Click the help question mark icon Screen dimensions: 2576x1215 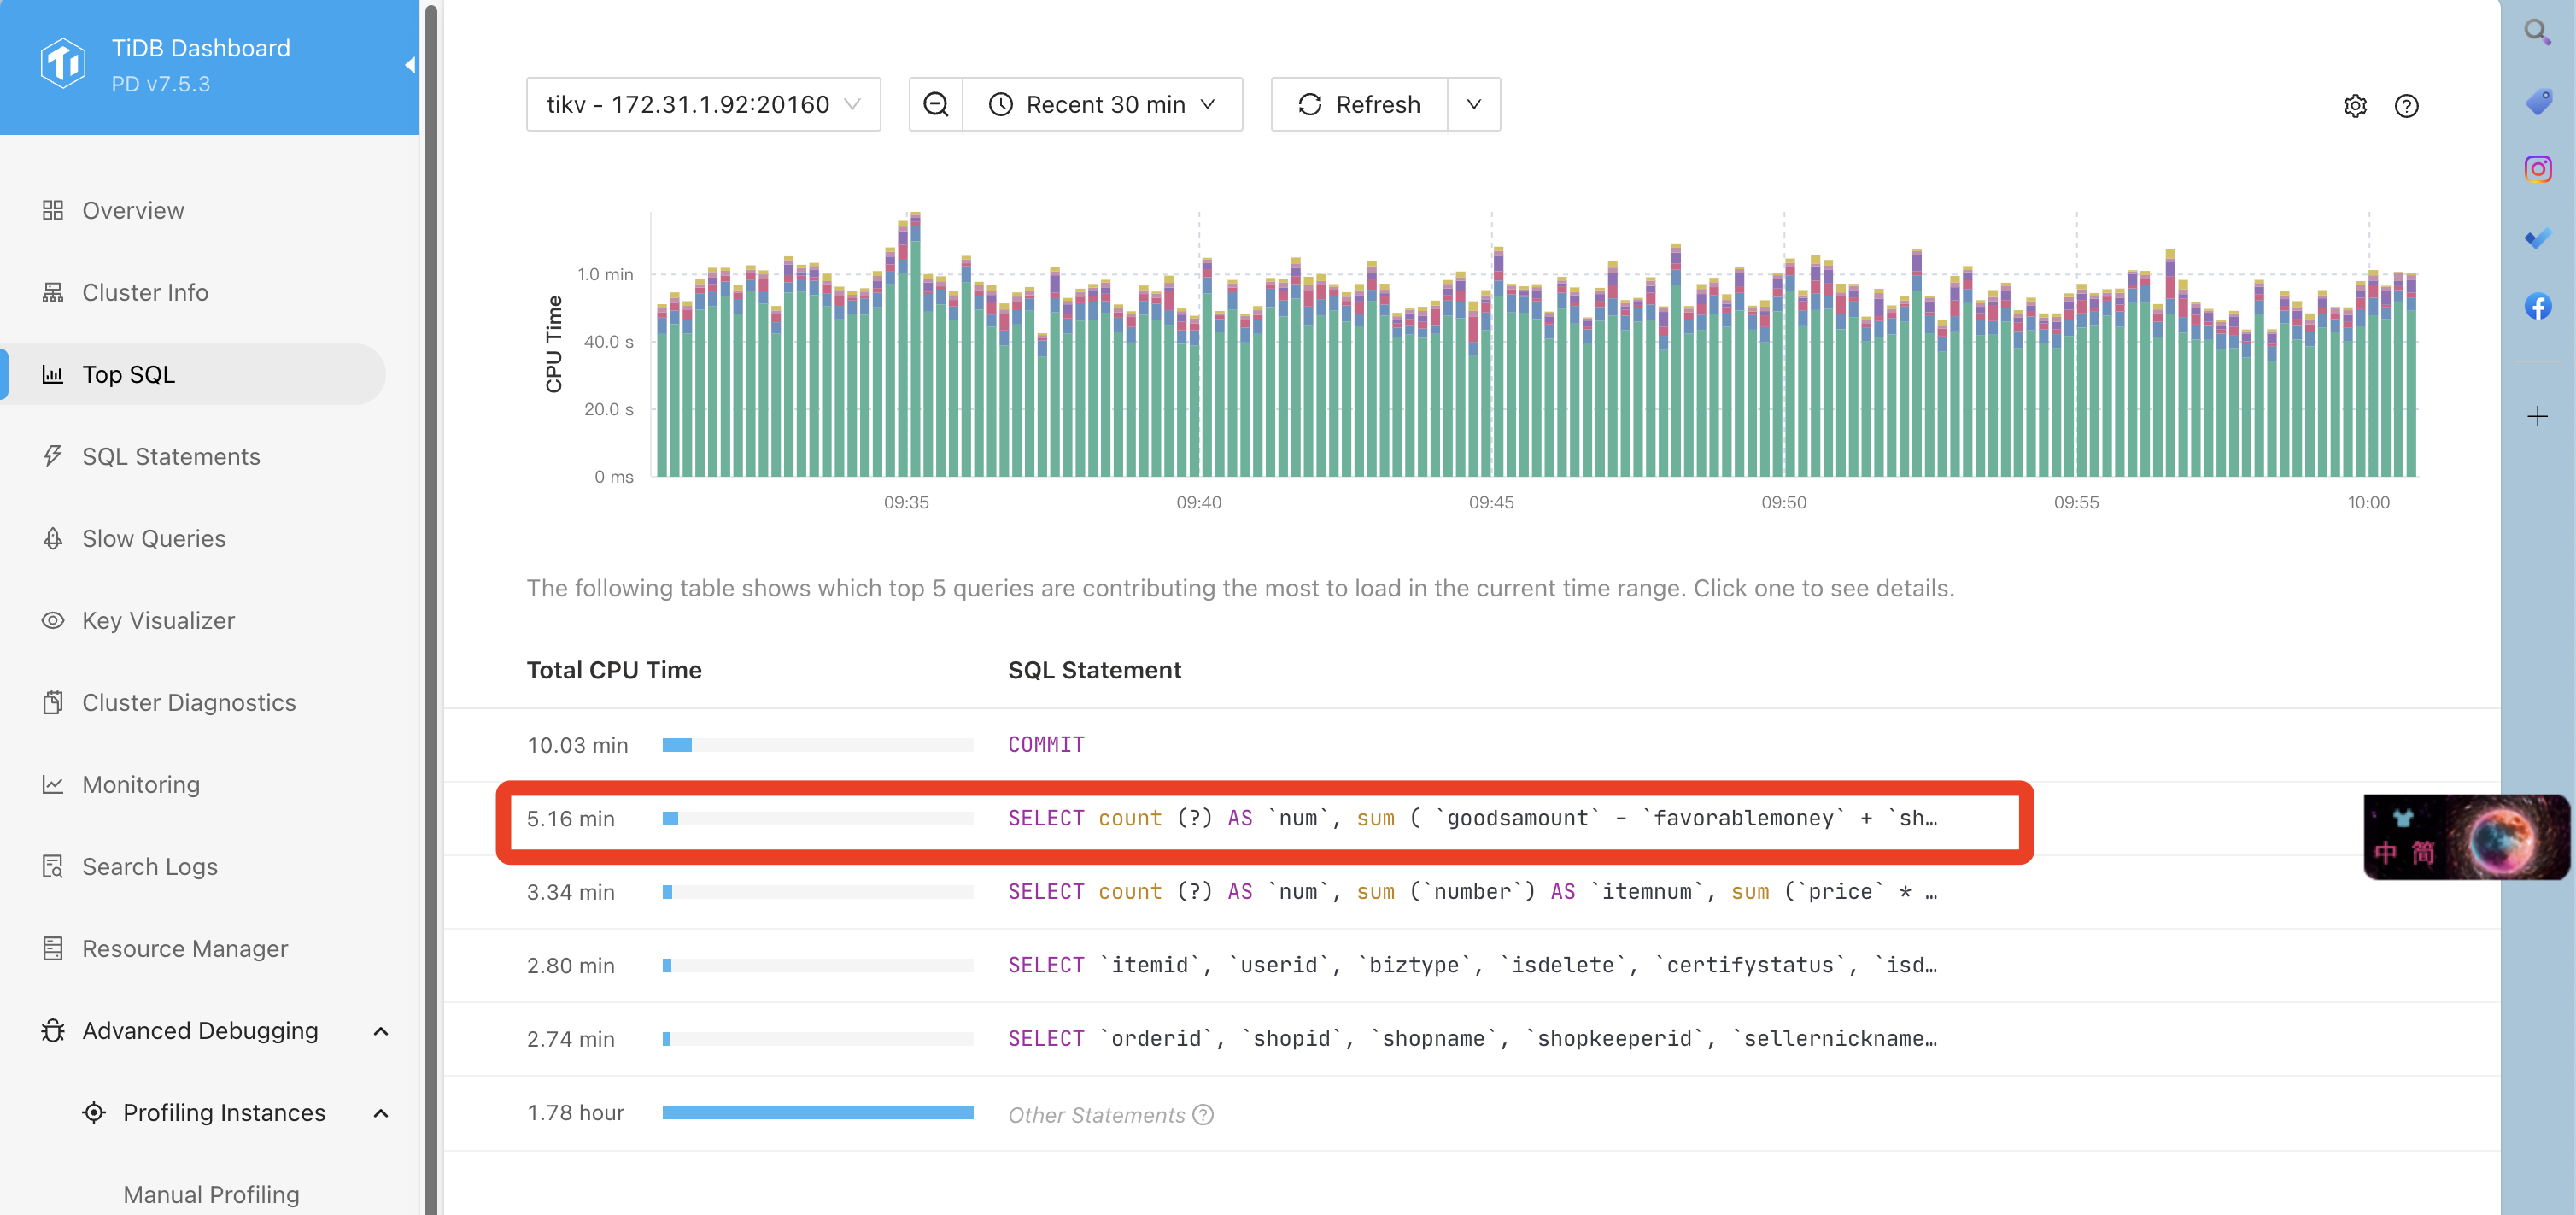pos(2406,106)
